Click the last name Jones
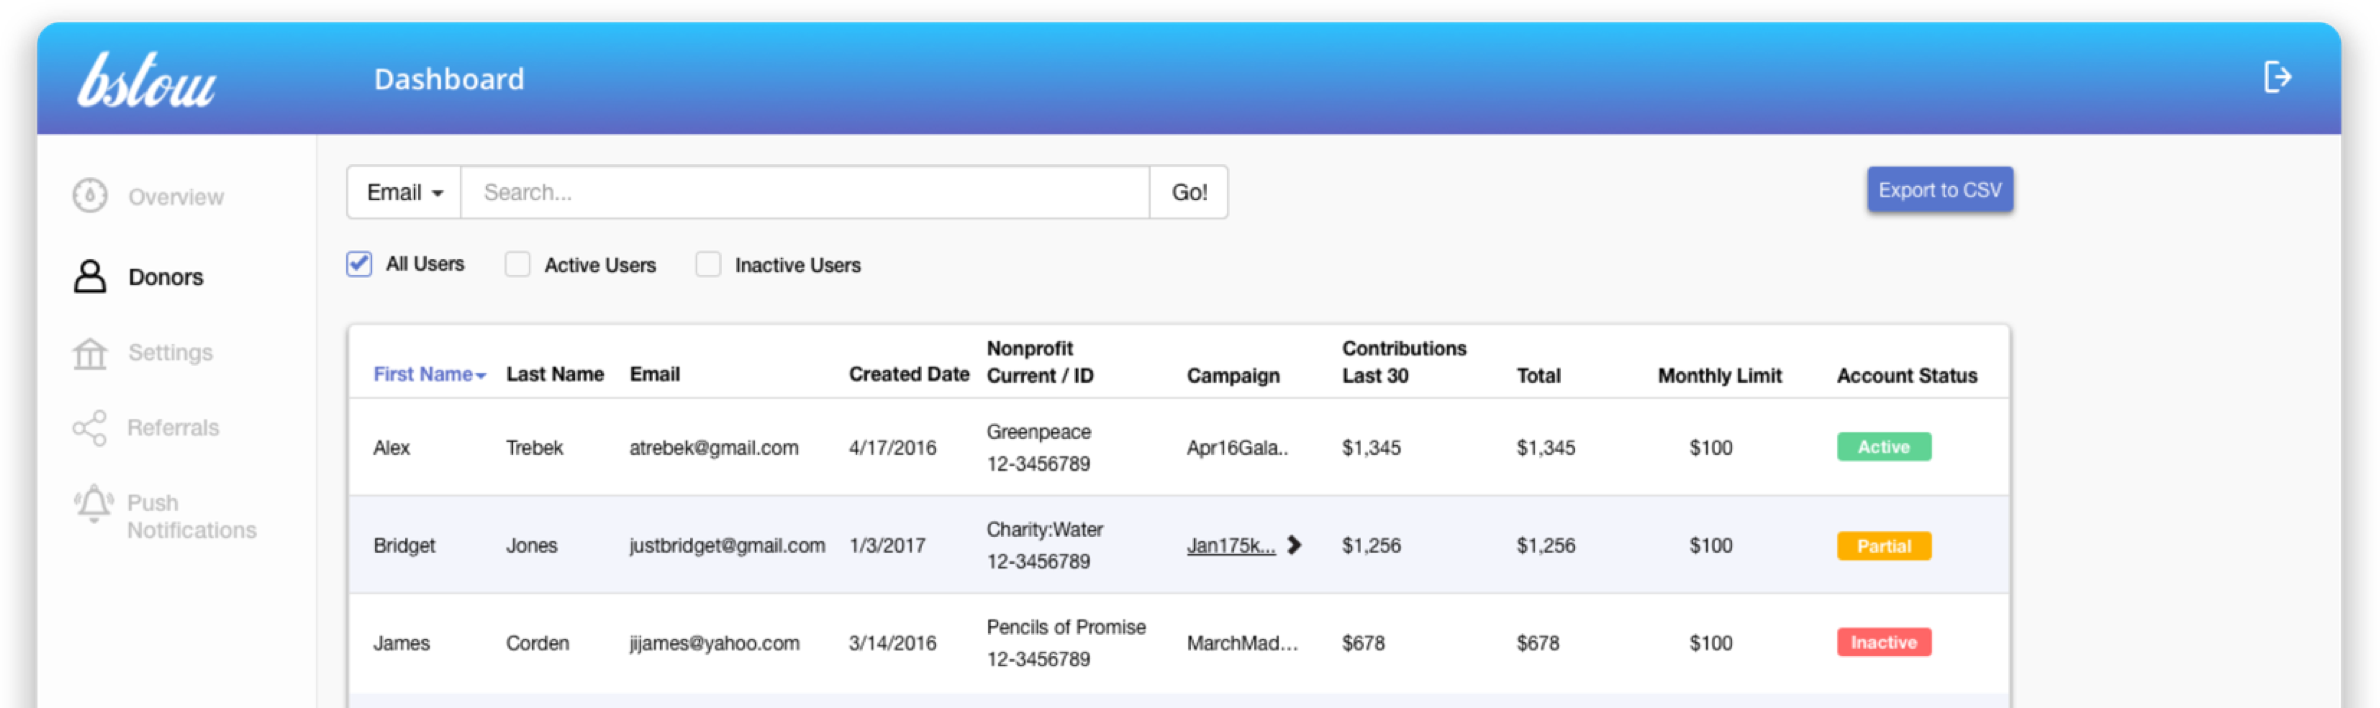Viewport: 2380px width, 708px height. pos(531,546)
